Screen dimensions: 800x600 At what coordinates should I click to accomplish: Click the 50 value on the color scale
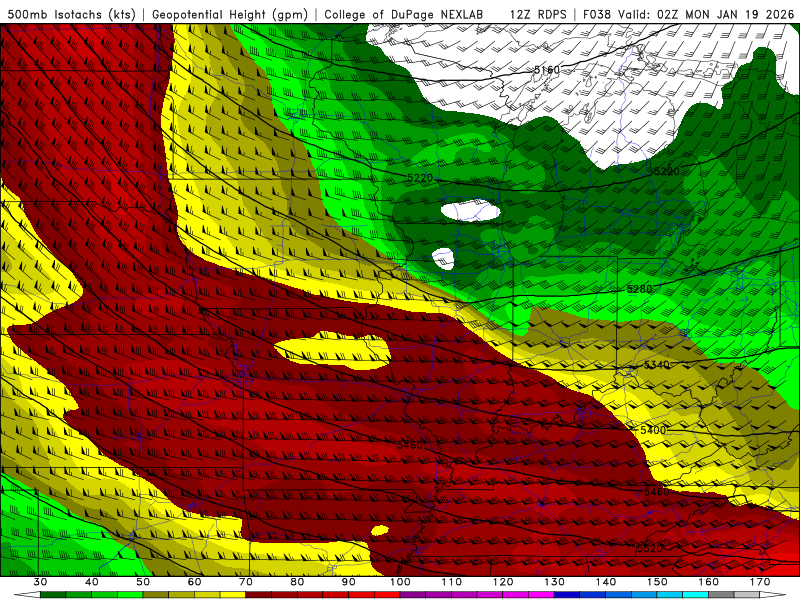pos(143,582)
